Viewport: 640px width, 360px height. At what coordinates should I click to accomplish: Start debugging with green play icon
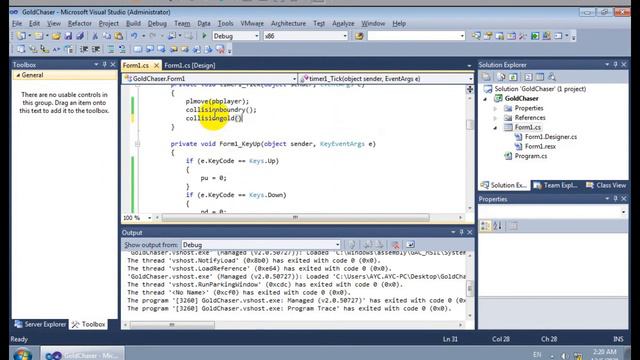point(204,36)
